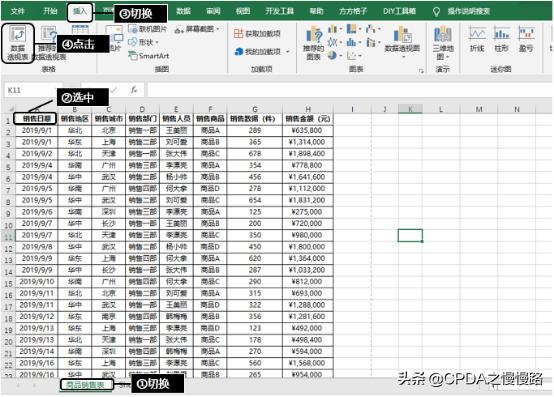Select the 销售城市 header cell
Screen dimensions: 554x397
[x=108, y=119]
